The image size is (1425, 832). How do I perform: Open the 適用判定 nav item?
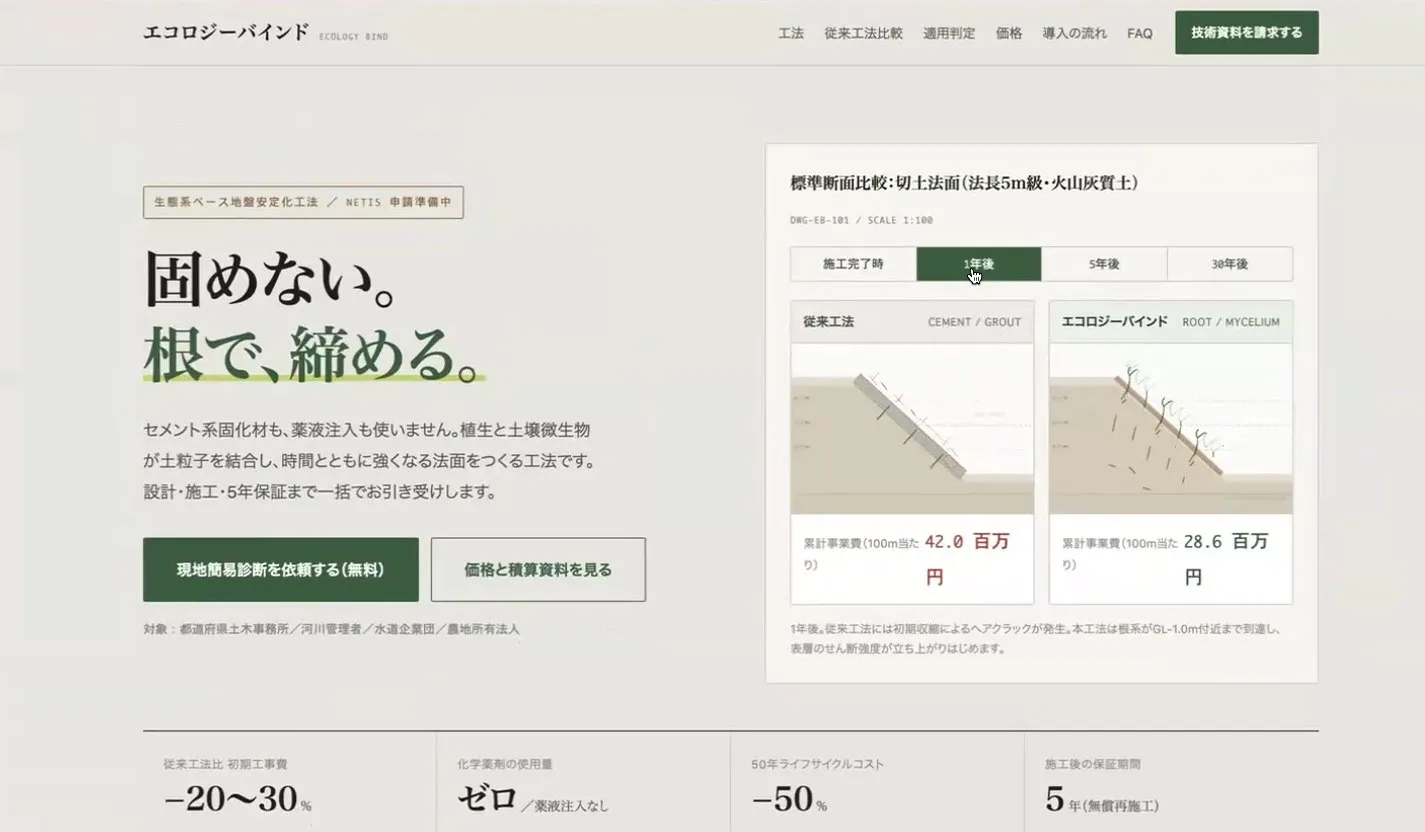click(949, 33)
